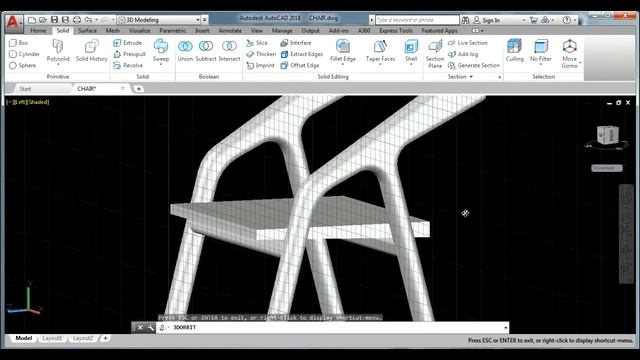Image resolution: width=640 pixels, height=360 pixels.
Task: Click the Generate Section tool
Action: click(x=474, y=65)
